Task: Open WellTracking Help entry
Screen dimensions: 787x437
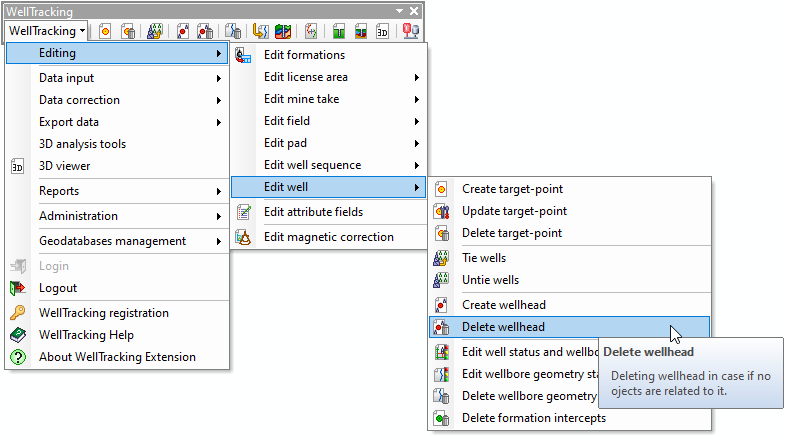Action: click(117, 335)
